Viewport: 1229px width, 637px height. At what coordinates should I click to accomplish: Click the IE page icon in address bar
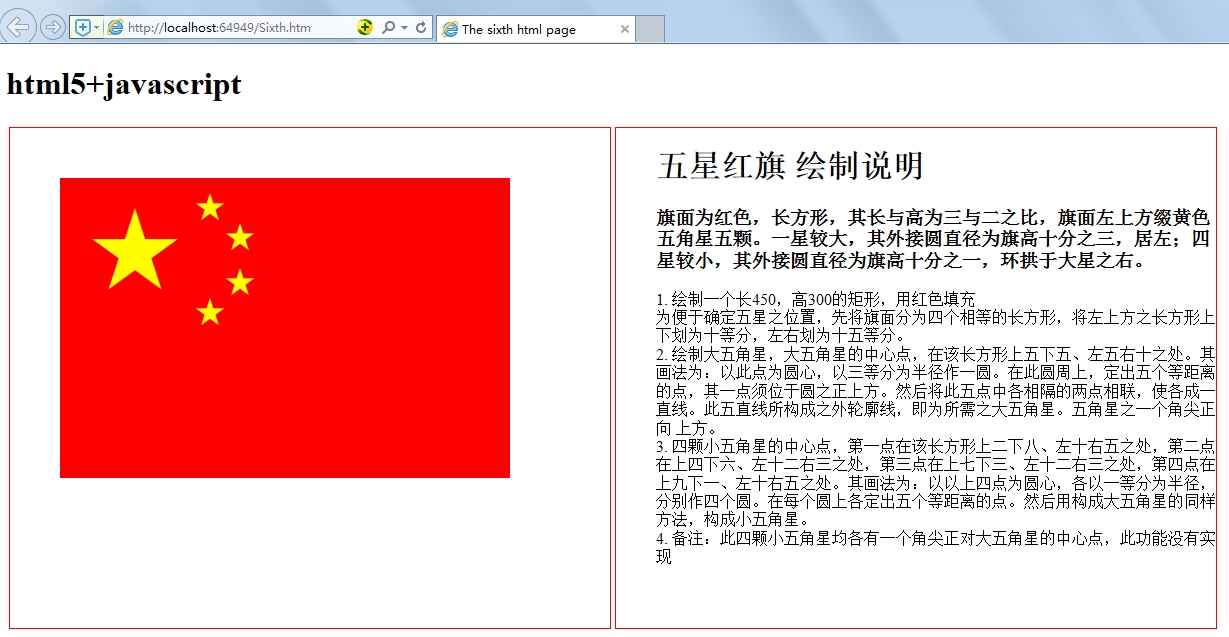coord(115,28)
